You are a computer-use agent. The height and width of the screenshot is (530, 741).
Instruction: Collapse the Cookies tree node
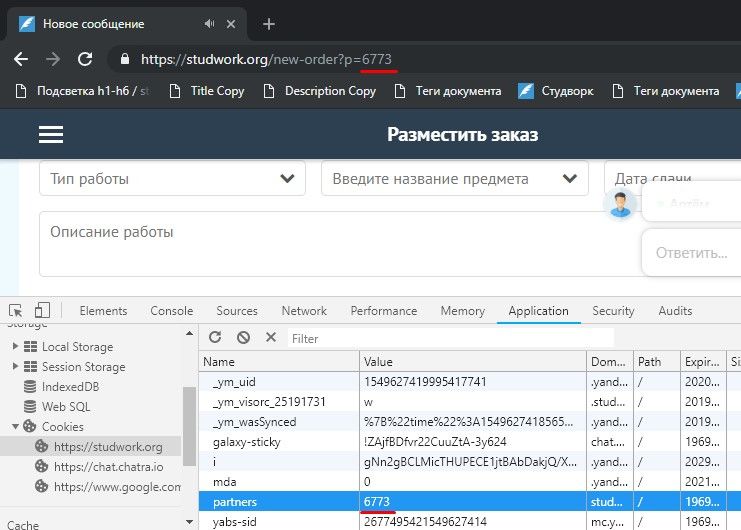click(x=15, y=426)
